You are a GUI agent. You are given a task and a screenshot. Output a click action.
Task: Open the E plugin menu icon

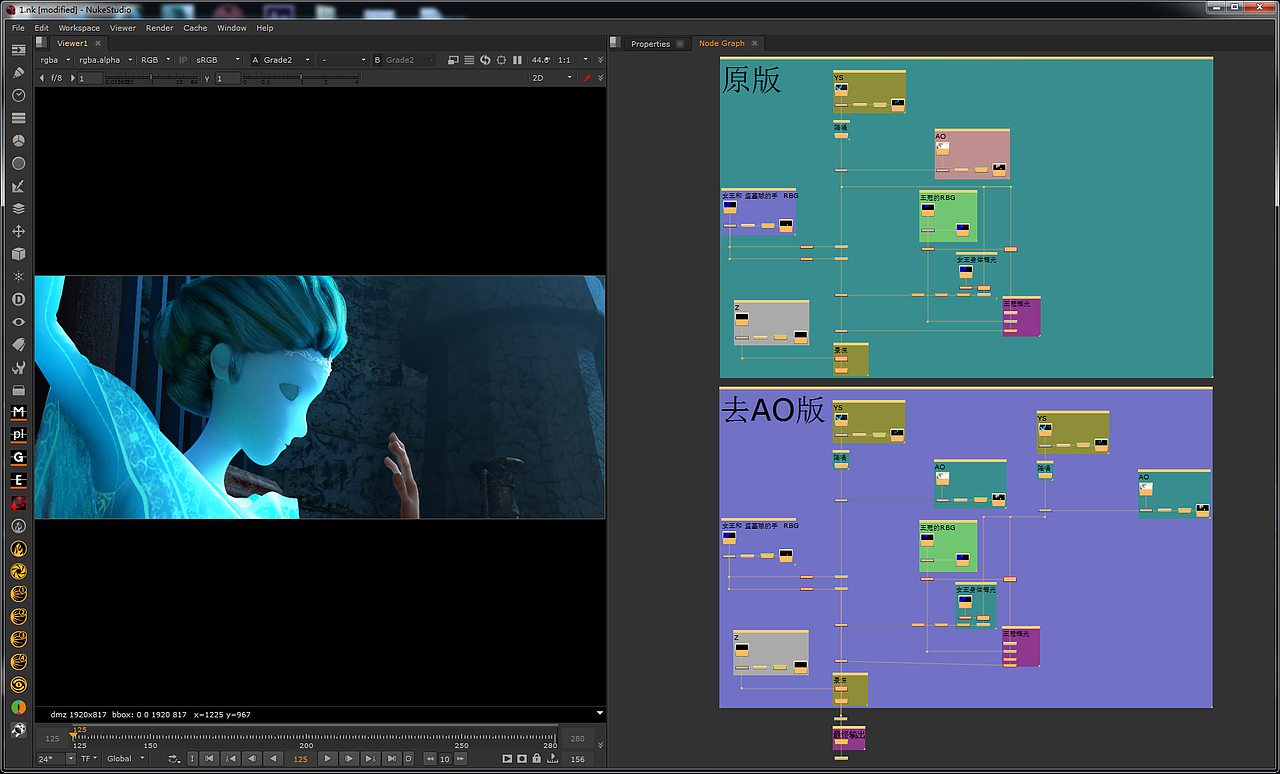click(18, 480)
